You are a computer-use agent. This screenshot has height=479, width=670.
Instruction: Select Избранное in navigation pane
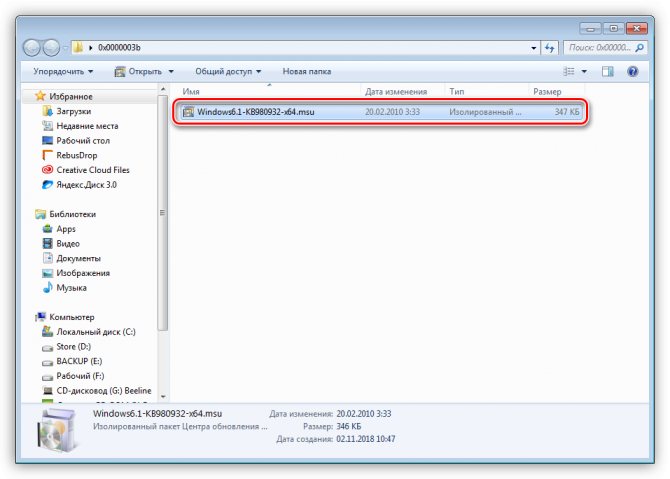(71, 97)
